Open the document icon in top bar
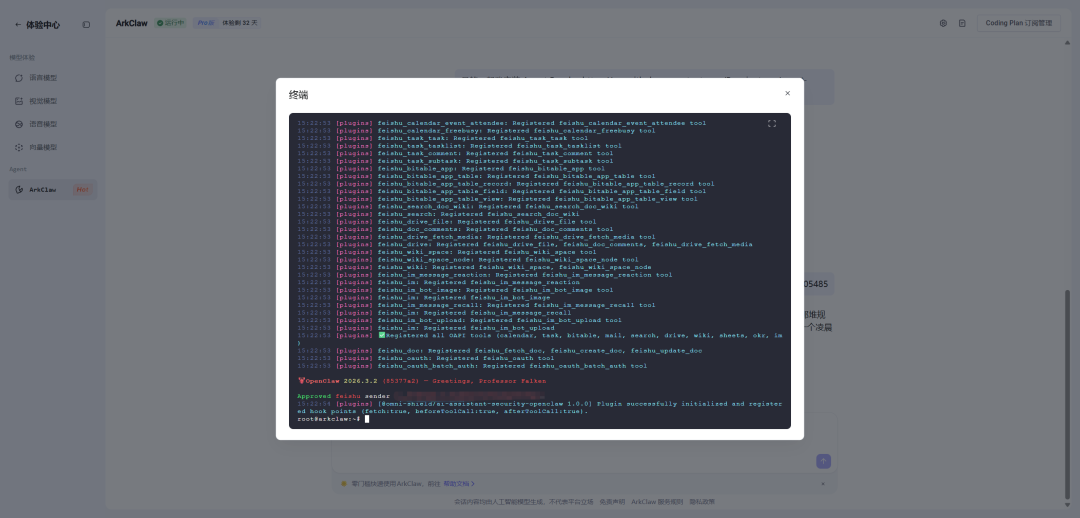The image size is (1080, 518). click(x=962, y=23)
